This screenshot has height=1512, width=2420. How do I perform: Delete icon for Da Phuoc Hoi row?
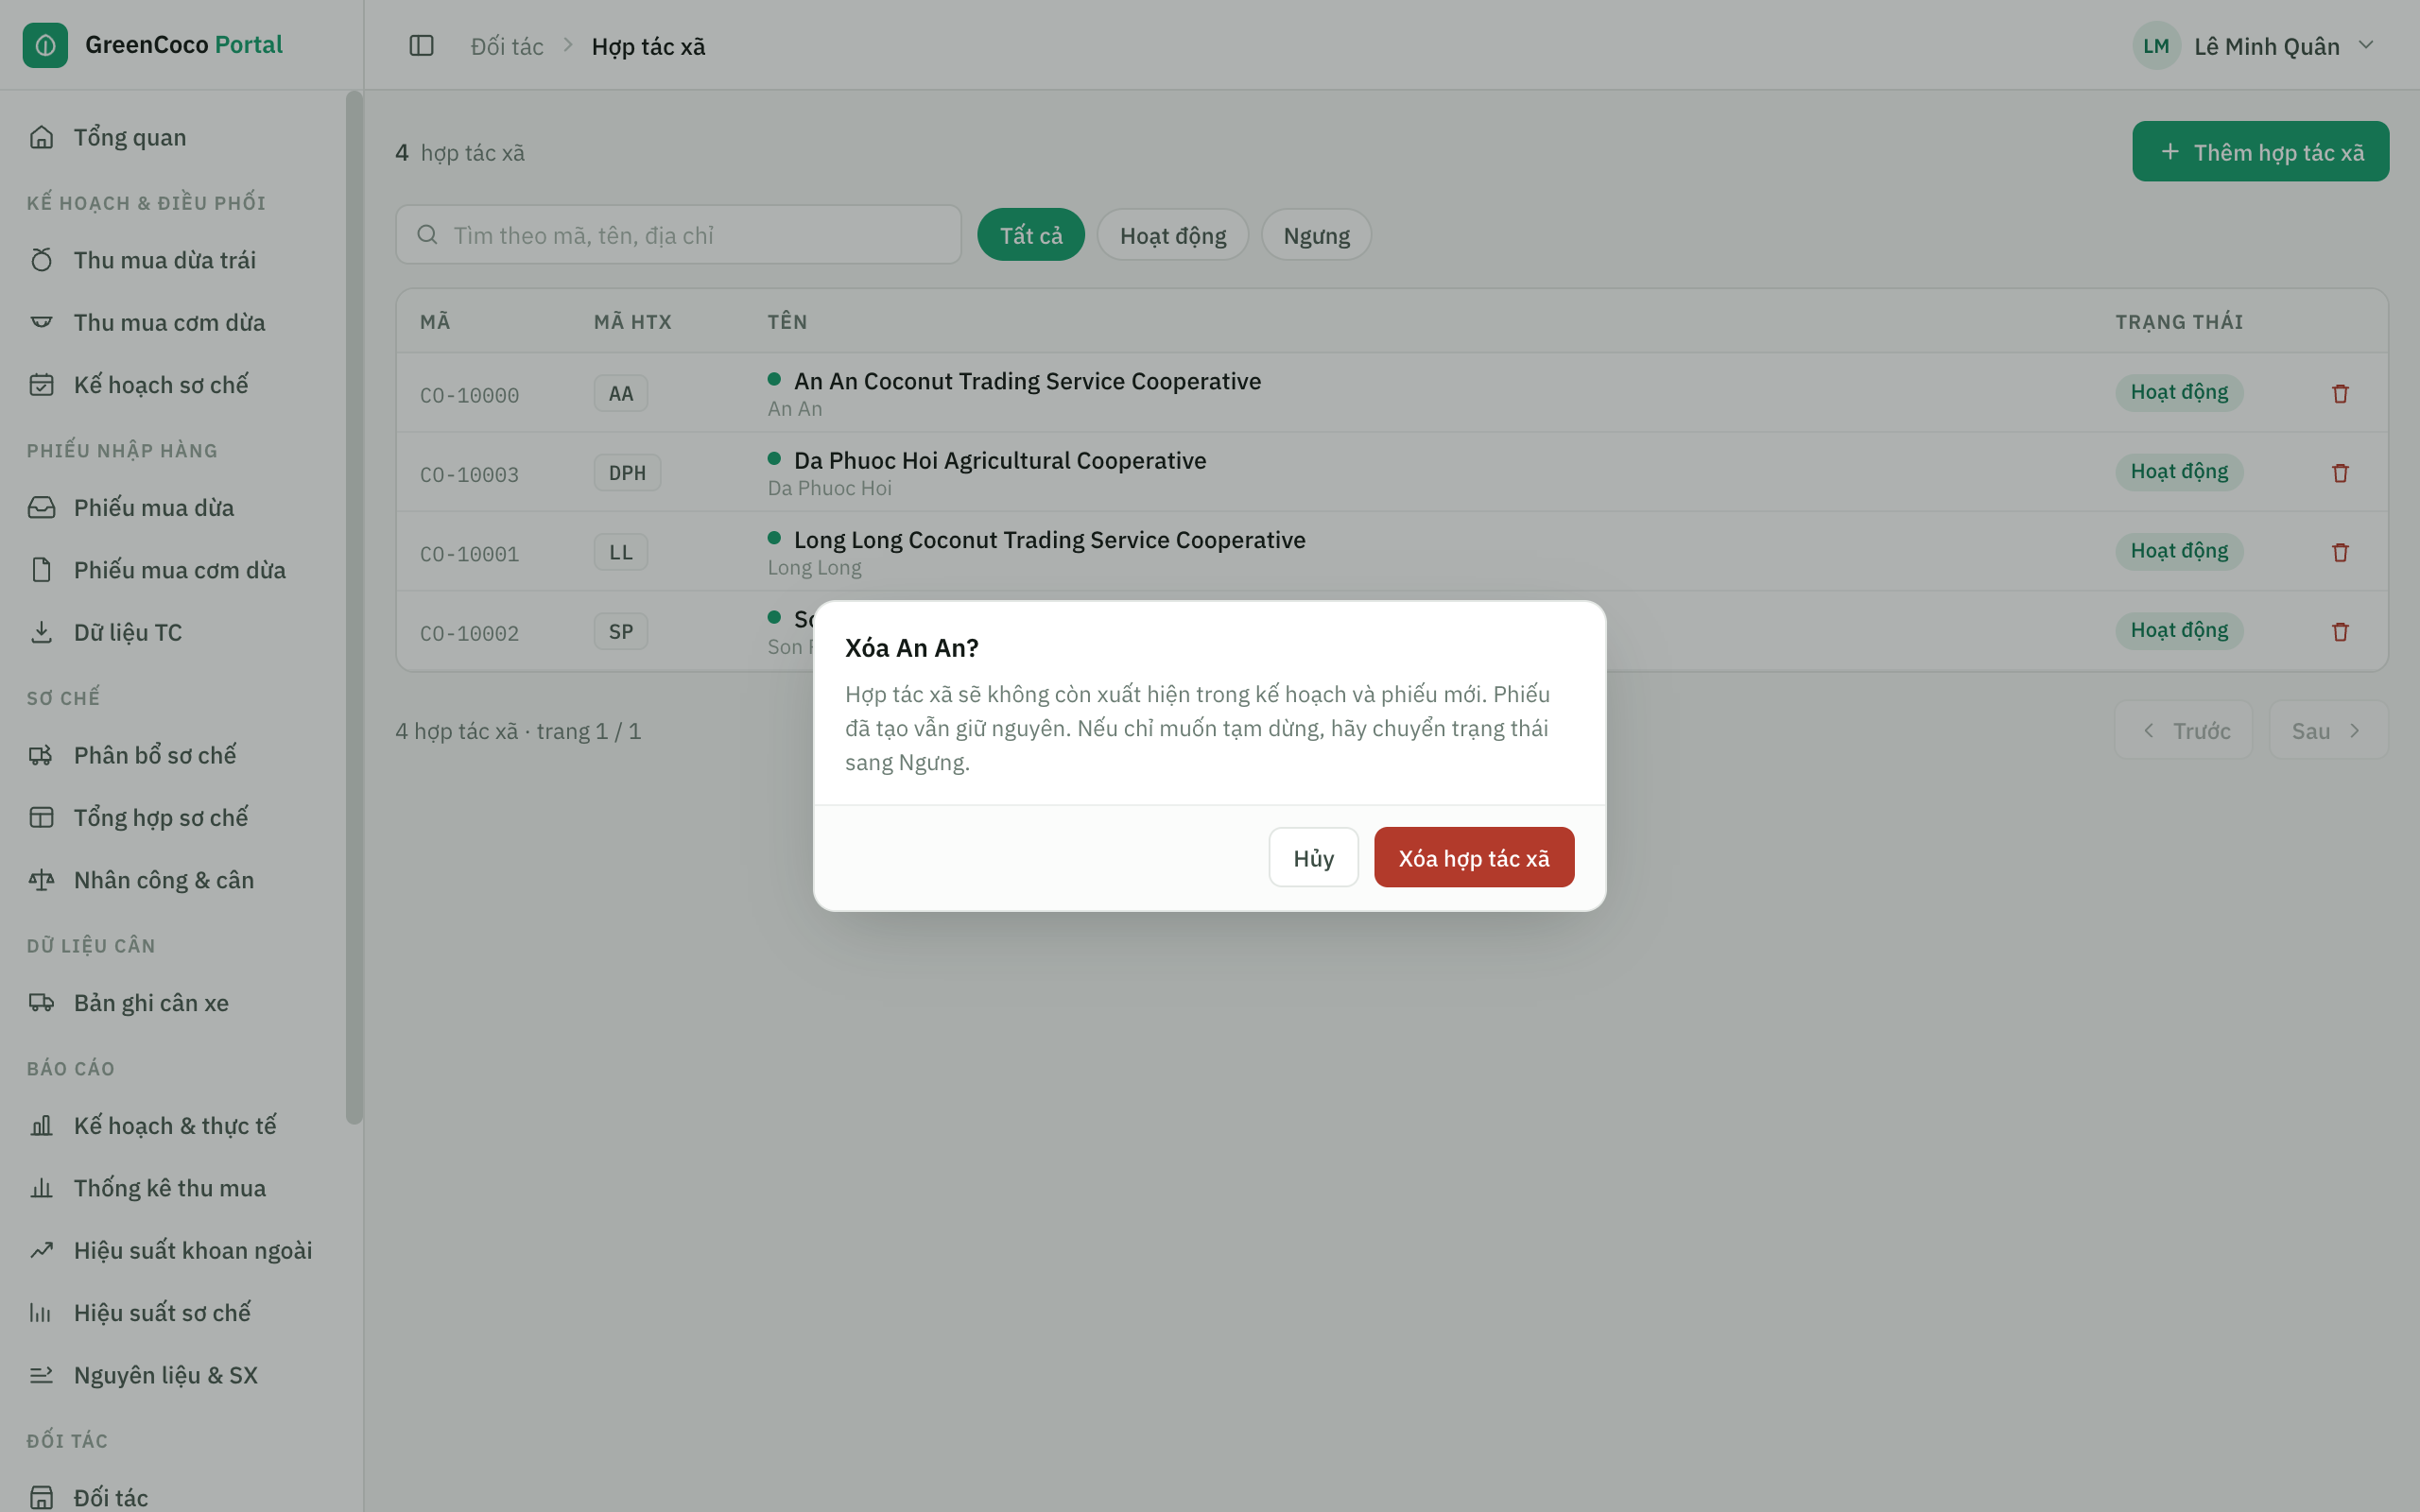pos(2340,472)
